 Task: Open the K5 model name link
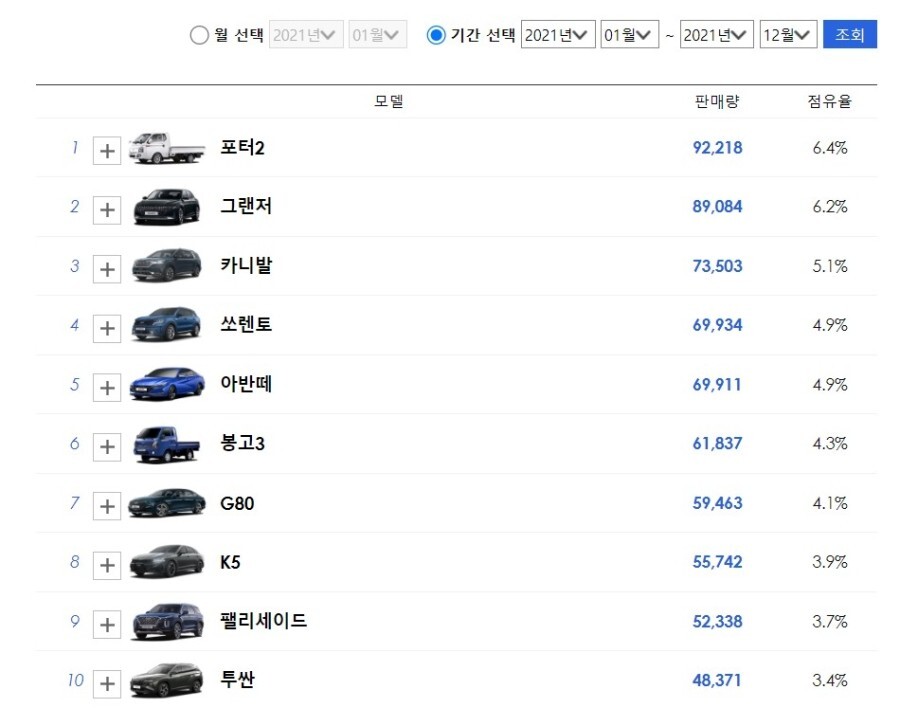230,562
